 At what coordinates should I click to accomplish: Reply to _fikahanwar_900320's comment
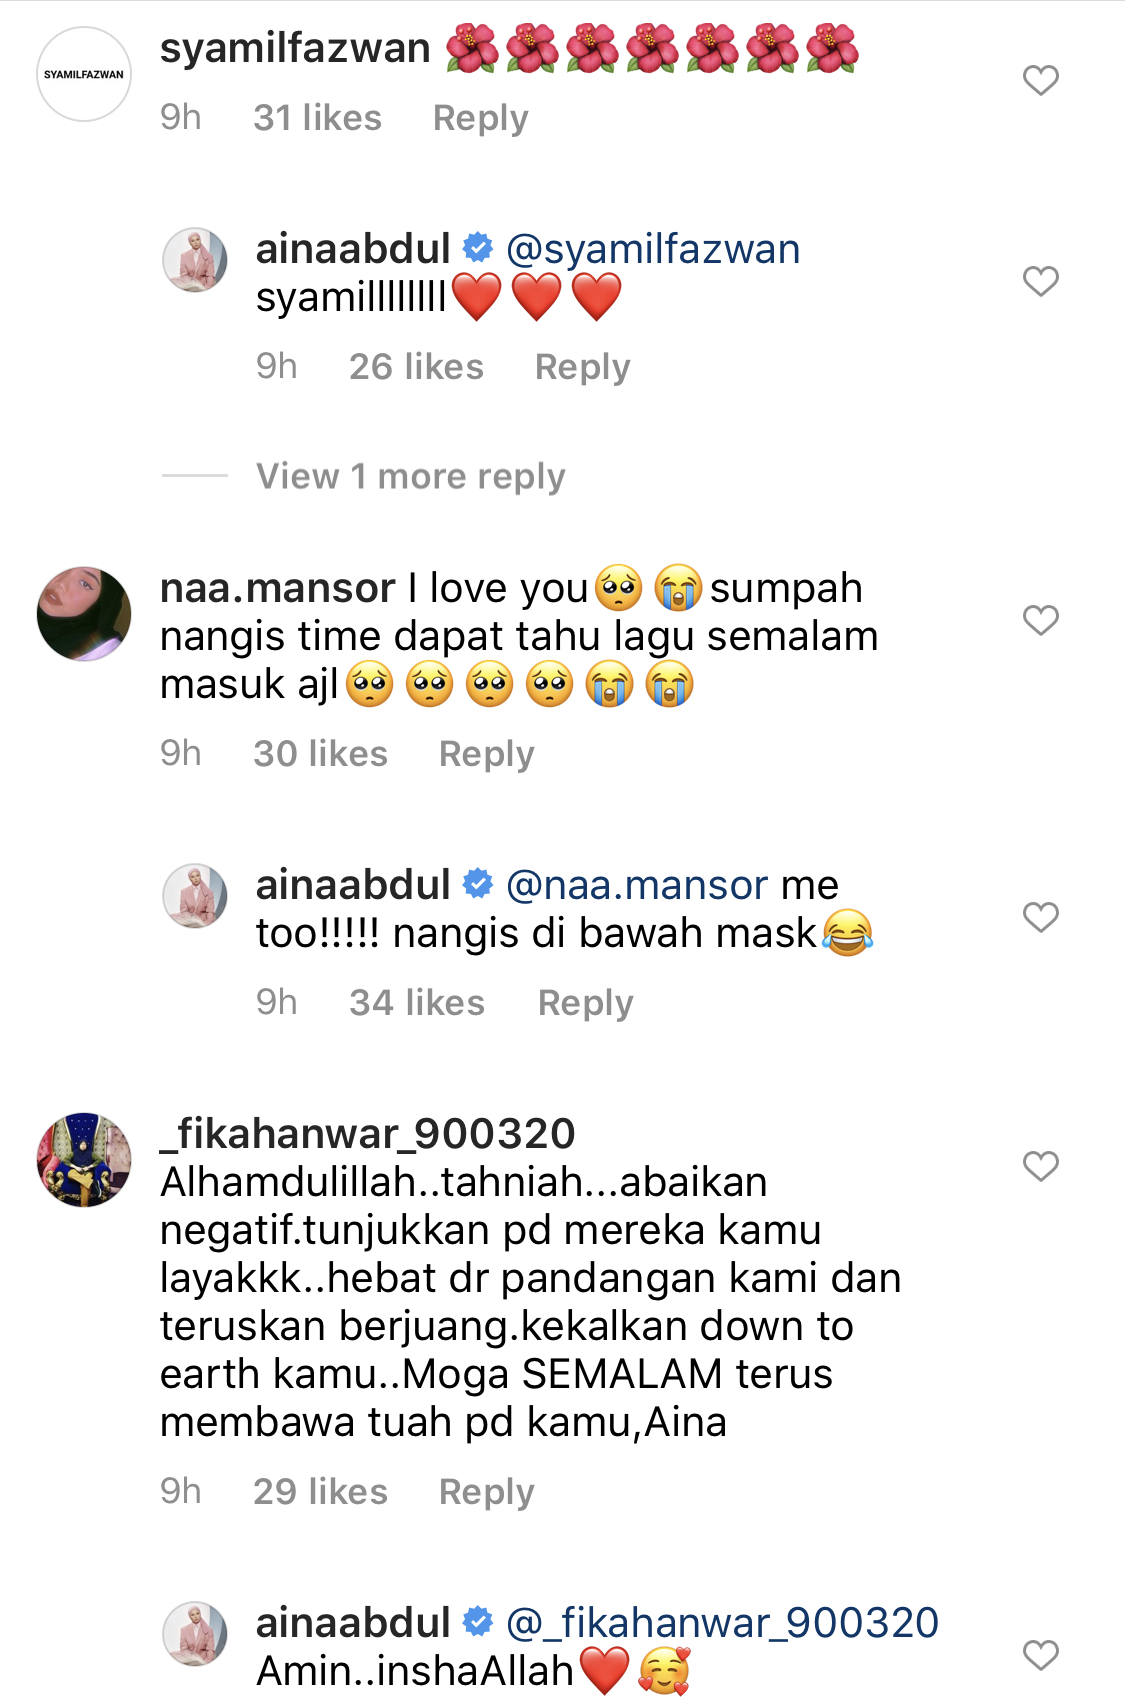(x=487, y=1492)
